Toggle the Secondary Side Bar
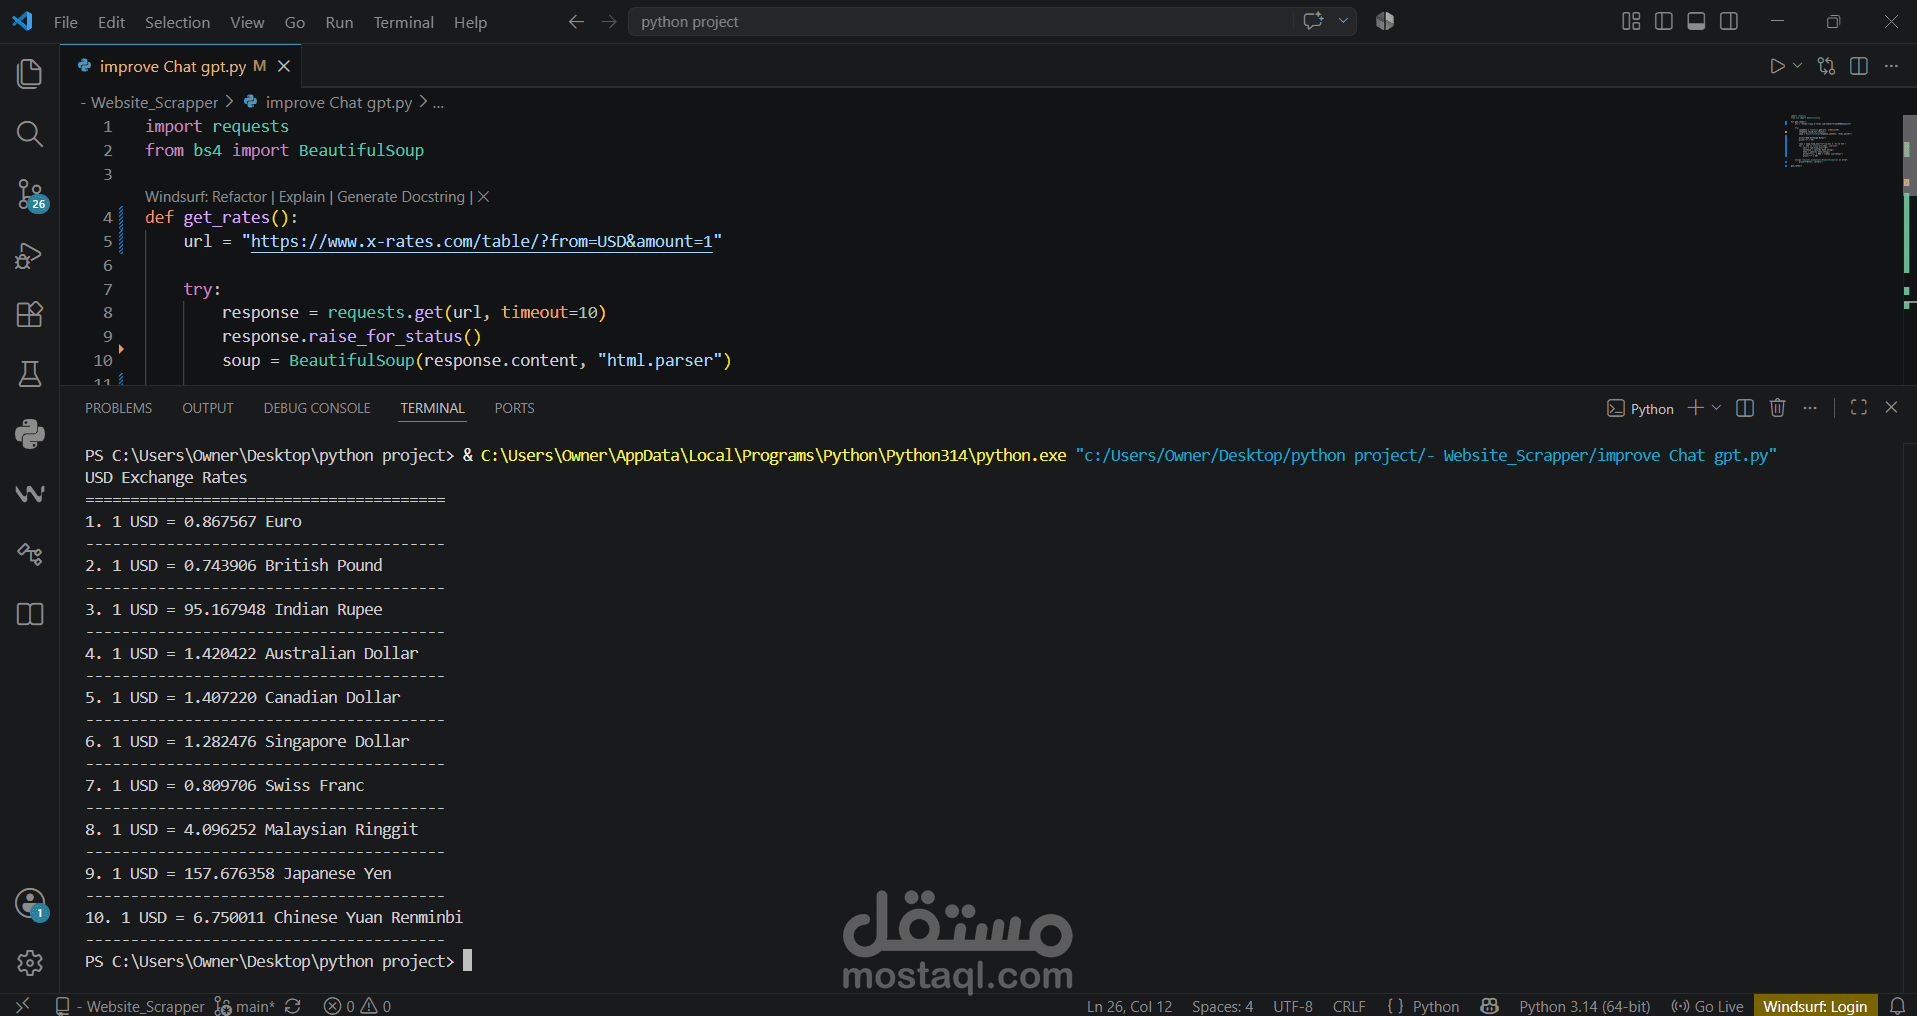This screenshot has width=1917, height=1016. 1729,21
